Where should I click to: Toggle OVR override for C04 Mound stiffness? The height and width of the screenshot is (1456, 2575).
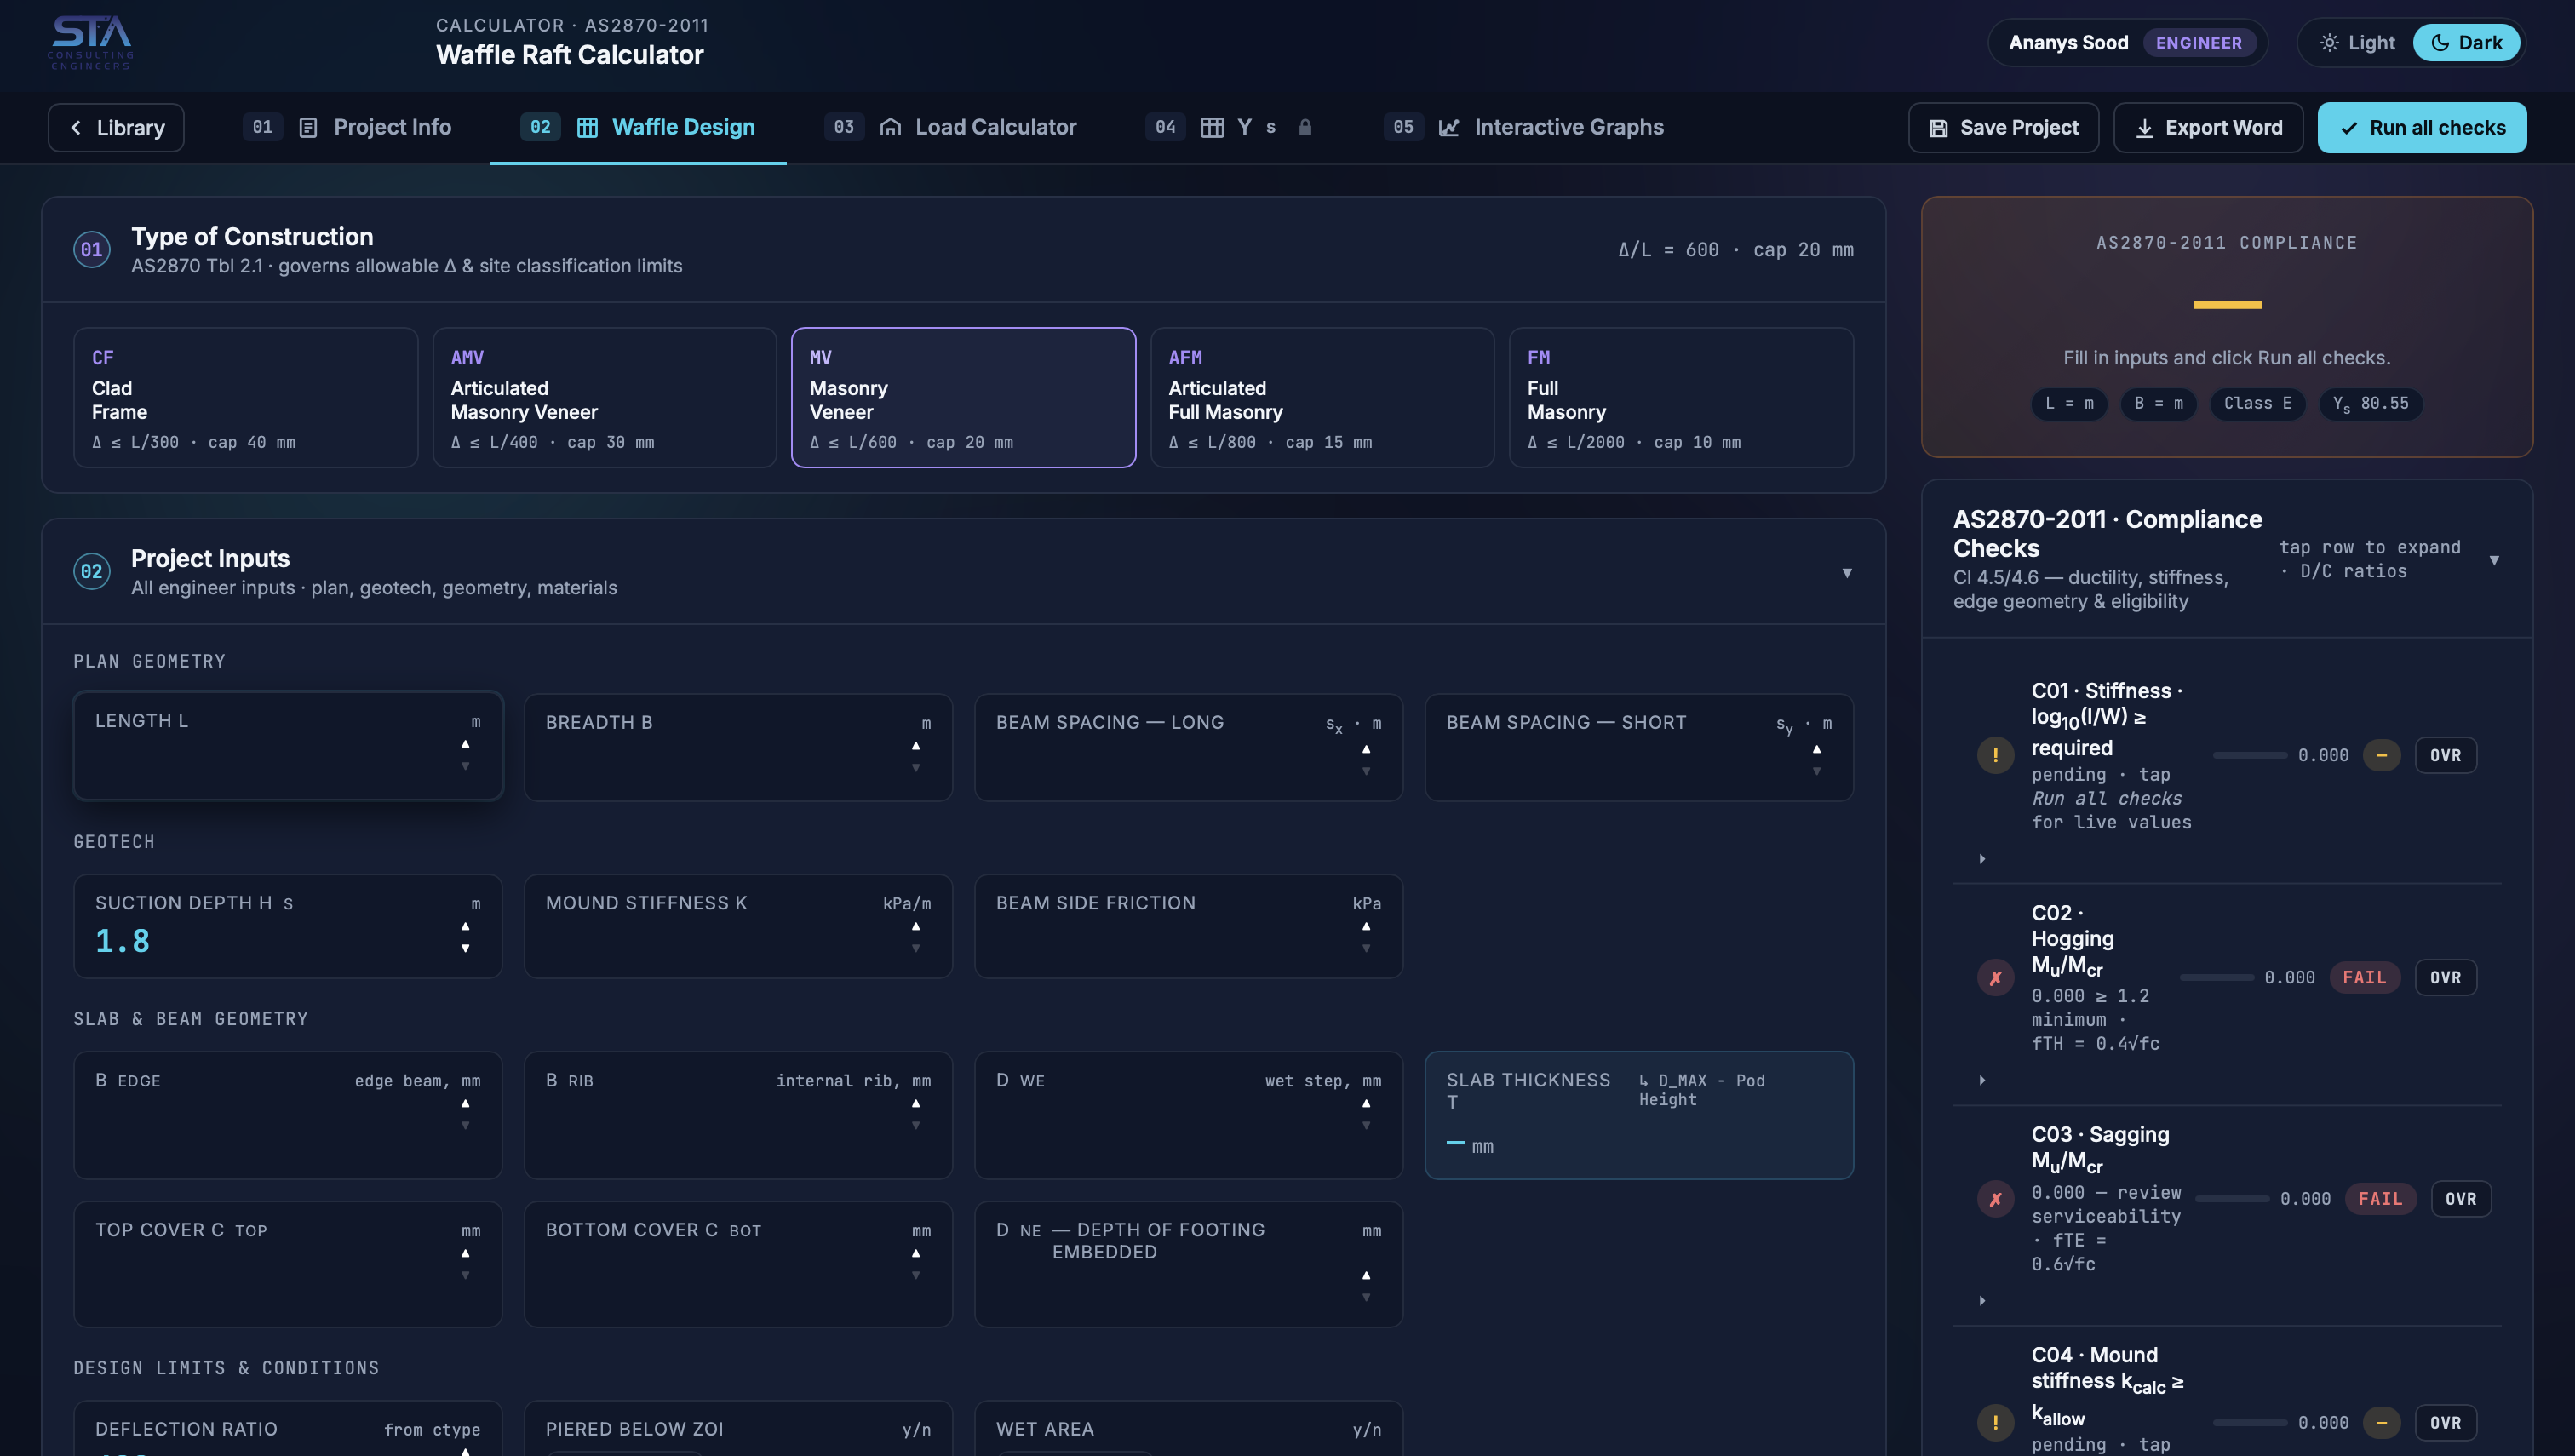(x=2445, y=1423)
